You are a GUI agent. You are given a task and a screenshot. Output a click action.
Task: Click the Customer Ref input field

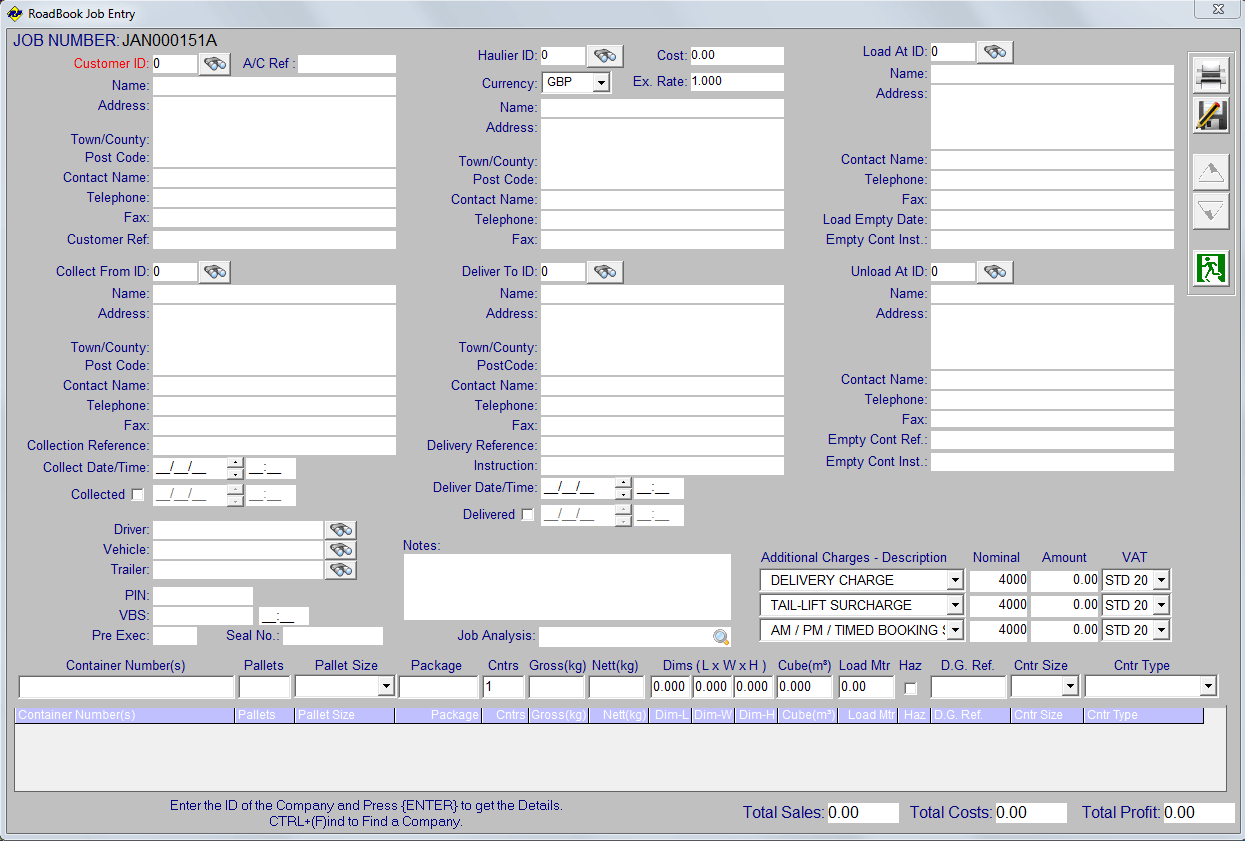coord(274,240)
